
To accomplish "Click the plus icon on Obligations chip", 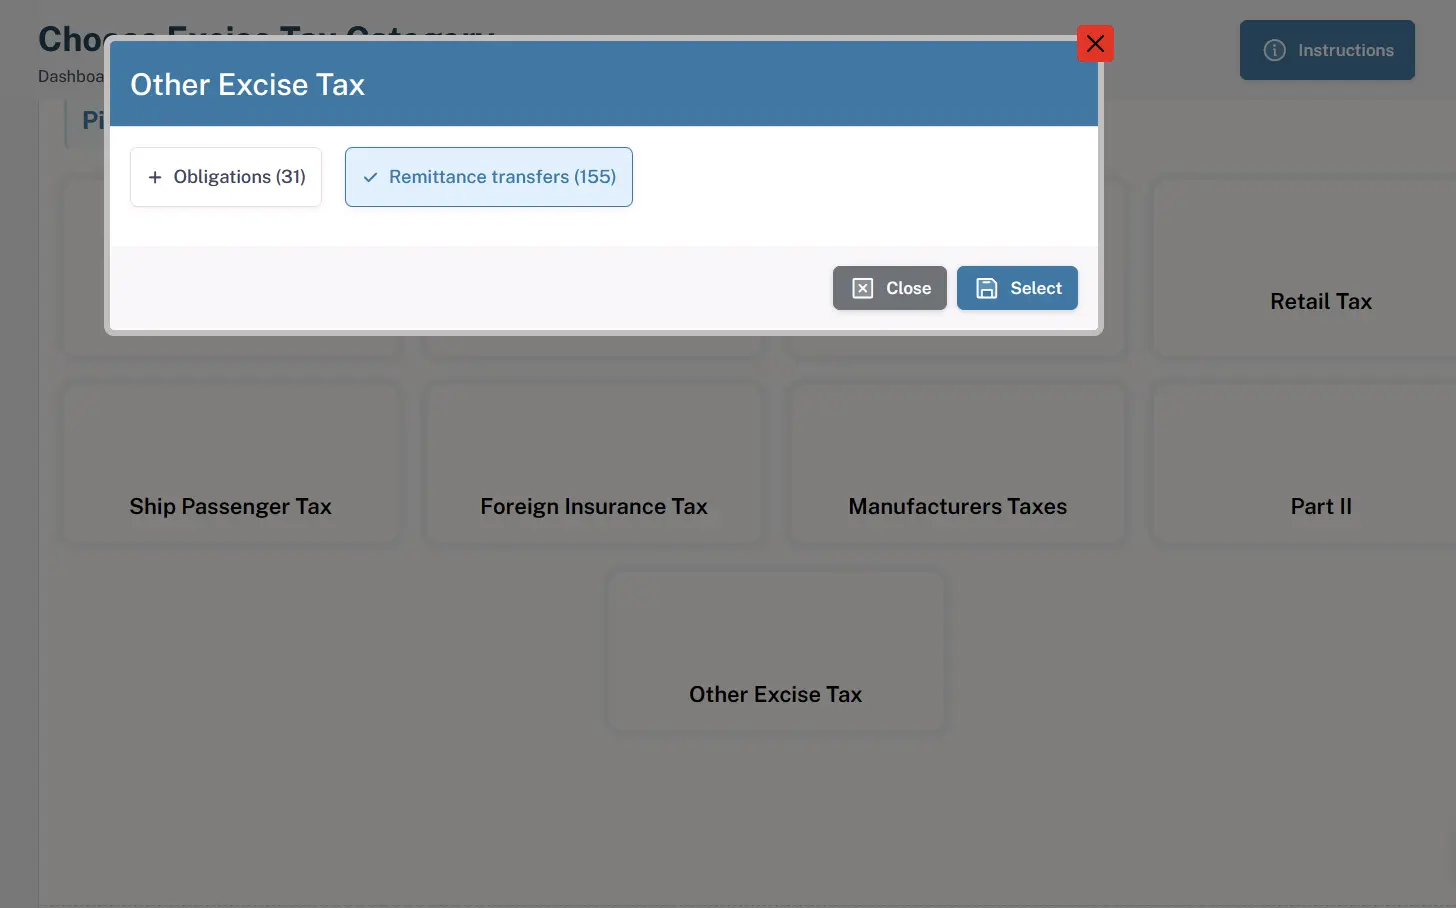I will [155, 177].
